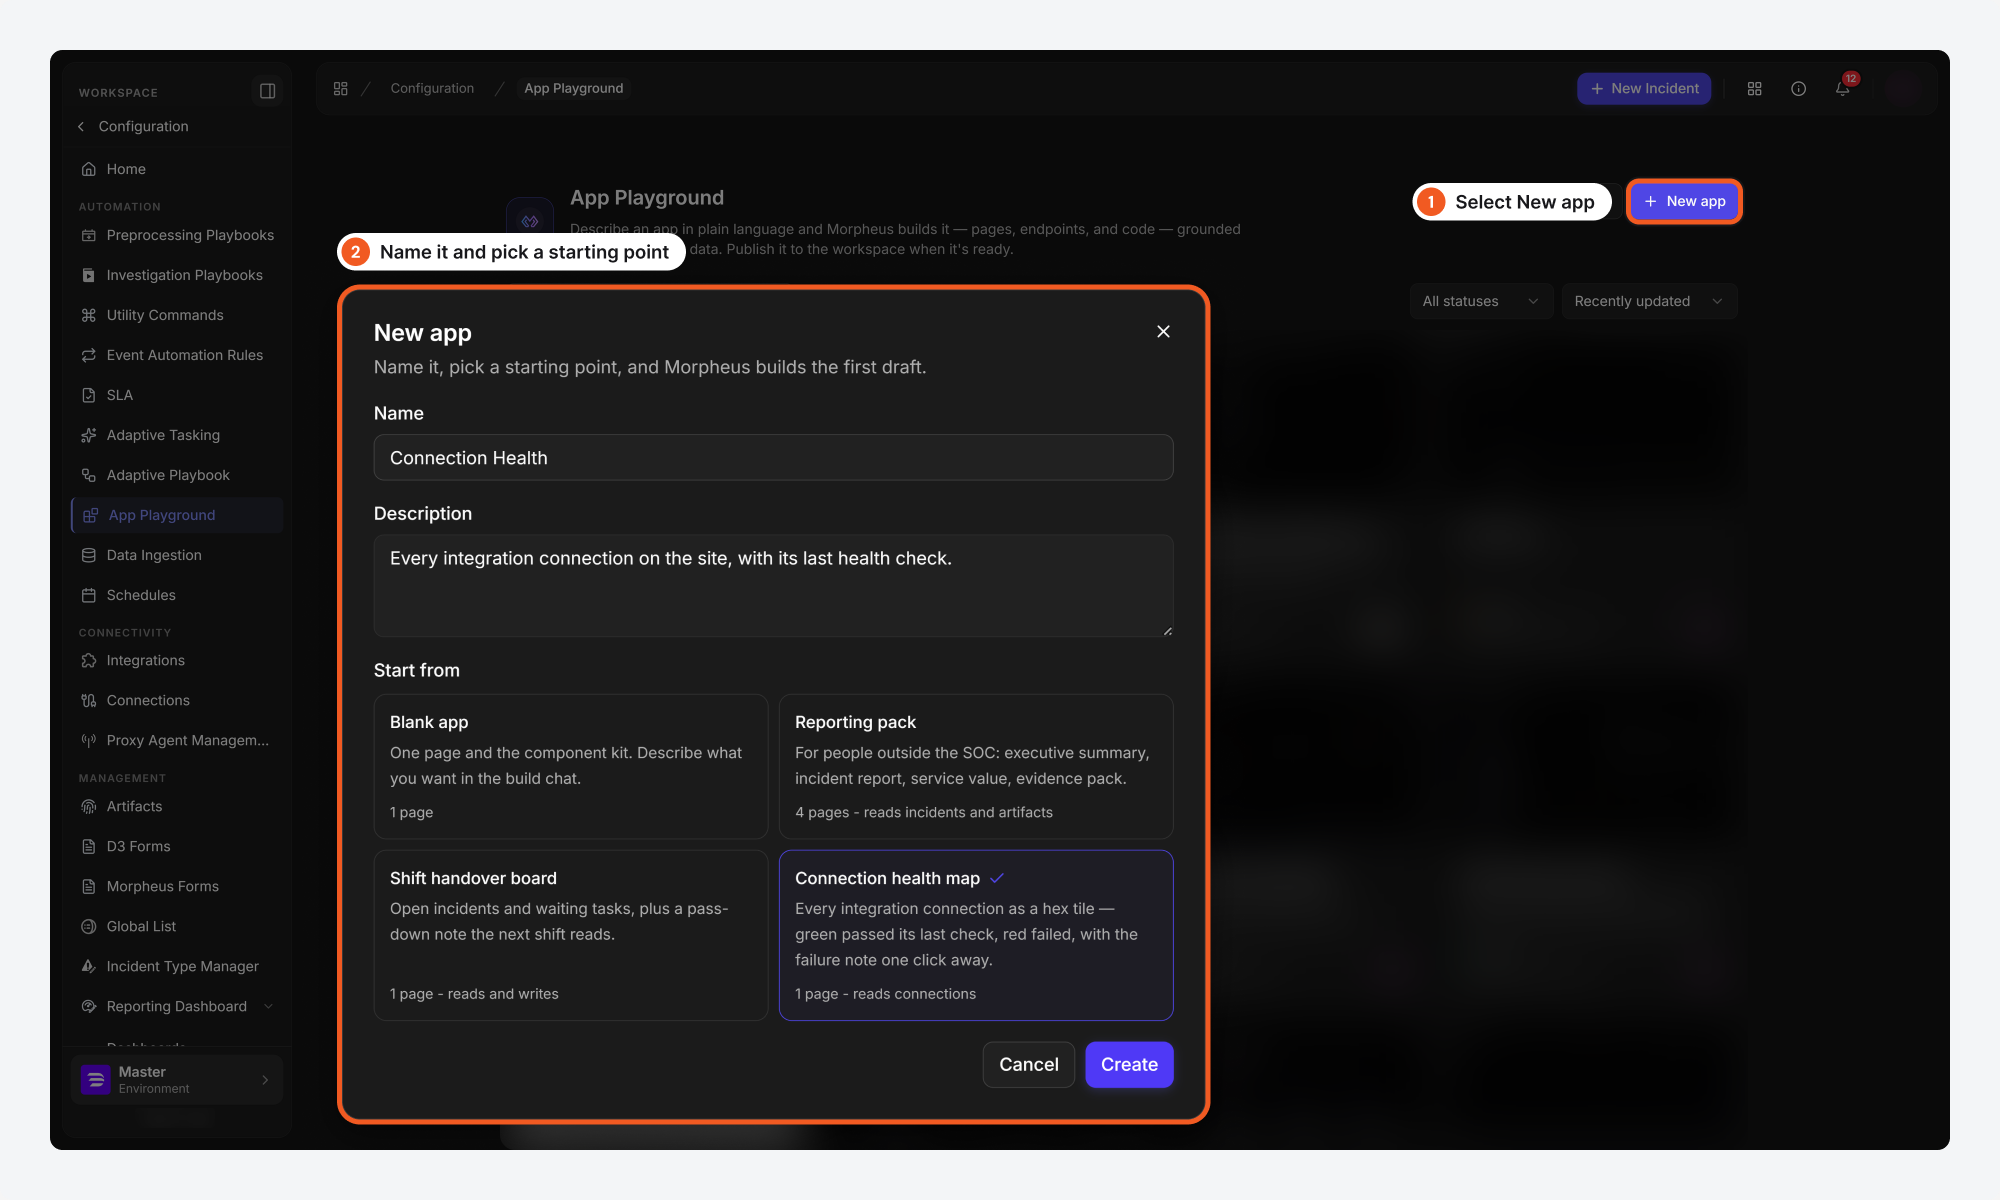Screen dimensions: 2000x1200
Task: Open Incident Type Manager in sidebar
Action: (177, 966)
